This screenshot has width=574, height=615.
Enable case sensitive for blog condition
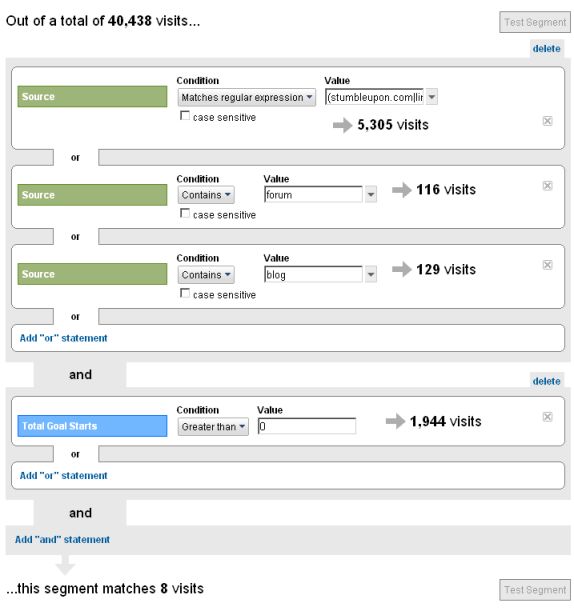184,293
